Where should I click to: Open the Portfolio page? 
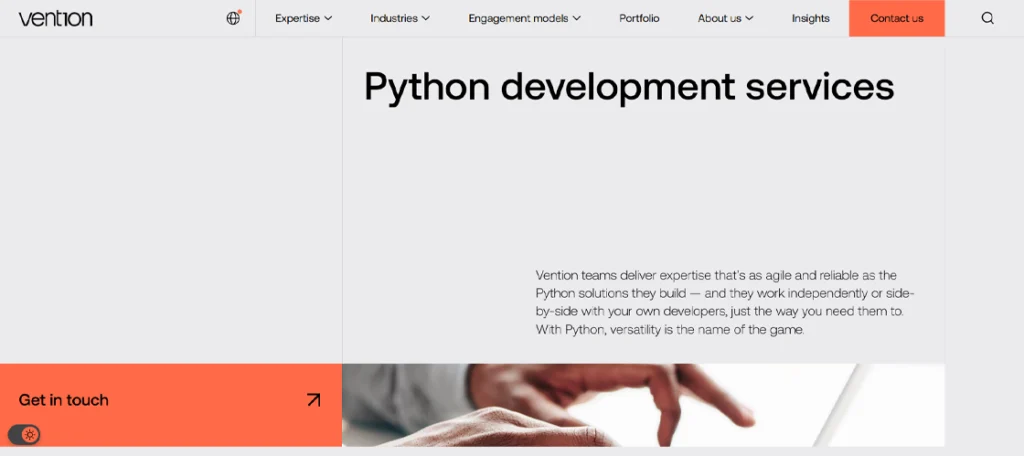[639, 18]
